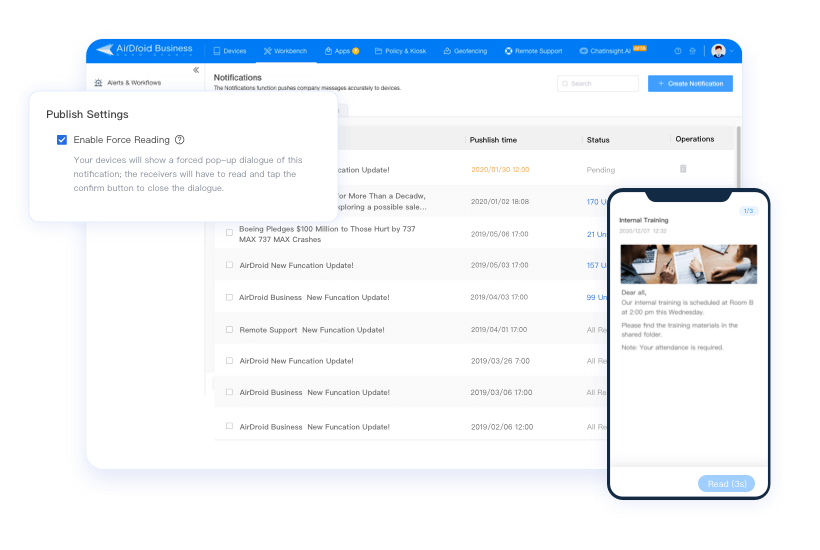Screen dimensions: 820x550
Task: Click the Pending status text
Action: tap(600, 170)
